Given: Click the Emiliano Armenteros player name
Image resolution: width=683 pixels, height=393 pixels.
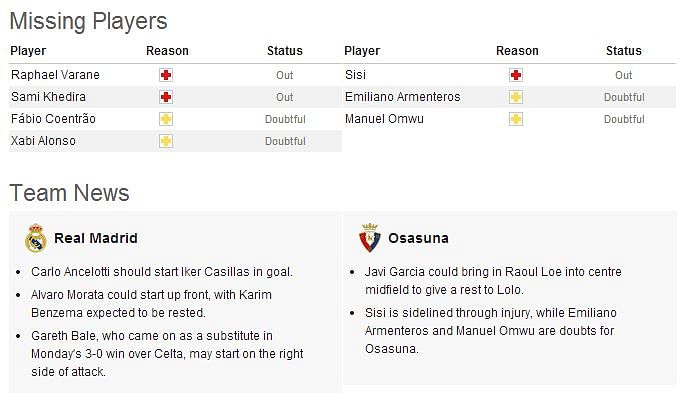Looking at the screenshot, I should 402,97.
